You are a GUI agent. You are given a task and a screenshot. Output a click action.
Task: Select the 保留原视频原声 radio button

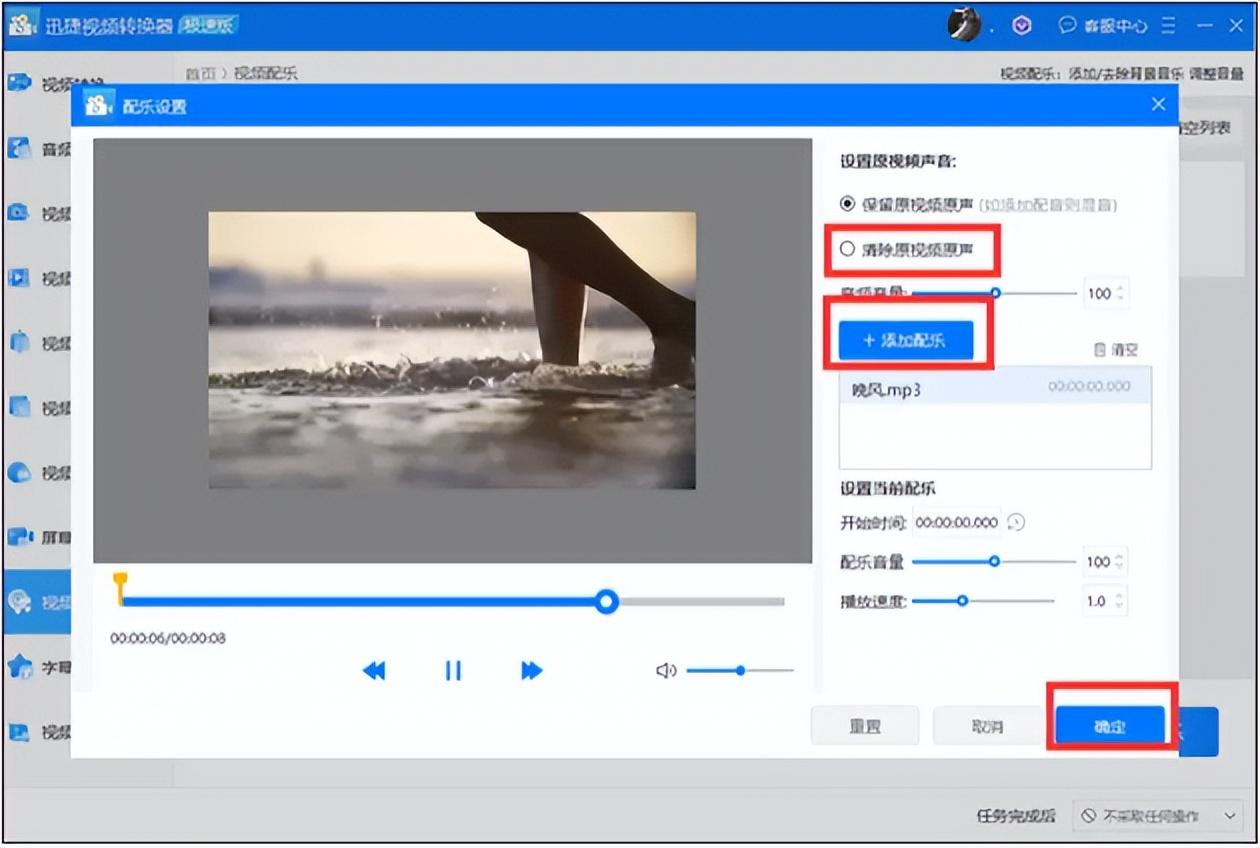848,204
